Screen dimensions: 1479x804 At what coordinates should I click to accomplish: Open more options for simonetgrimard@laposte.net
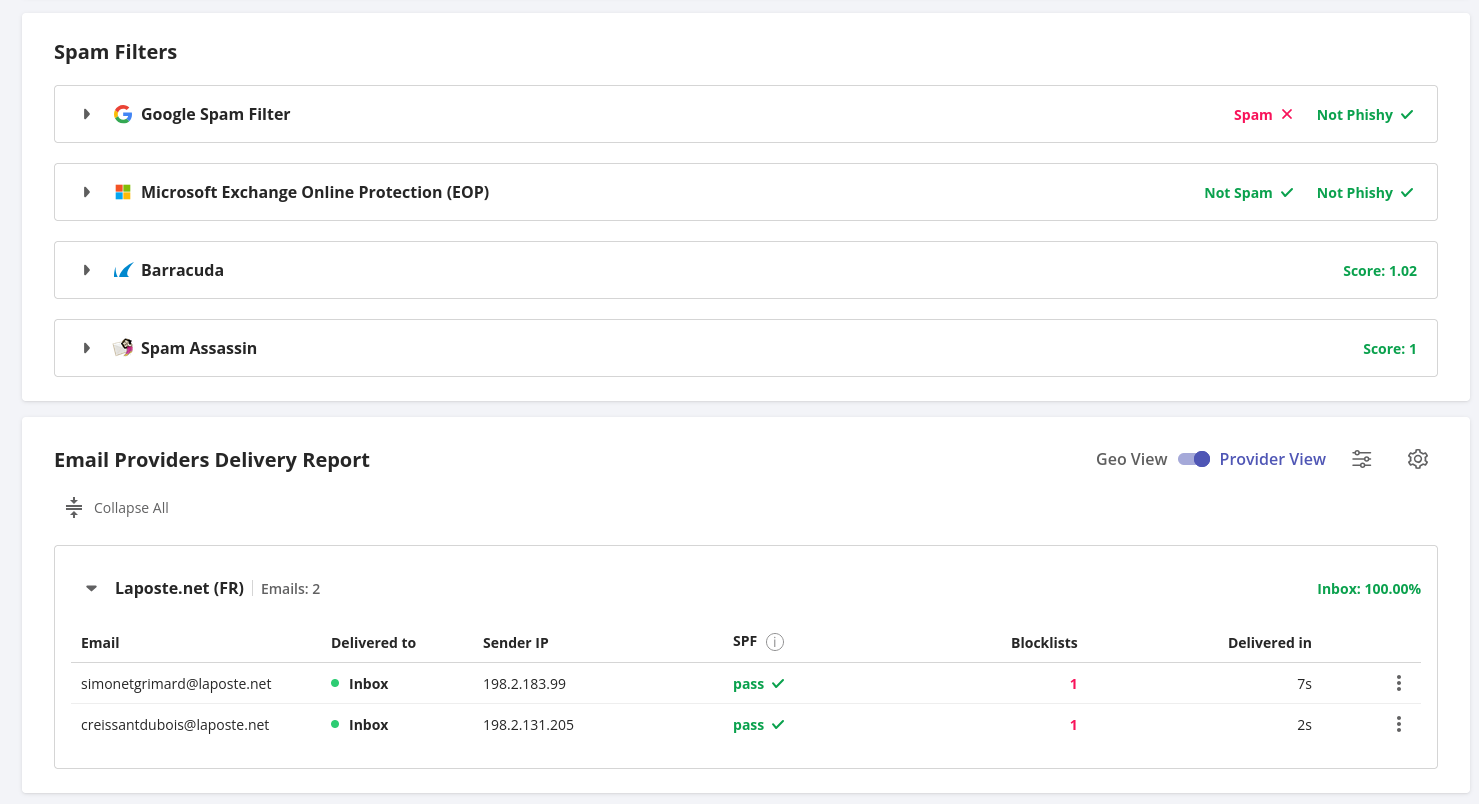(x=1399, y=683)
